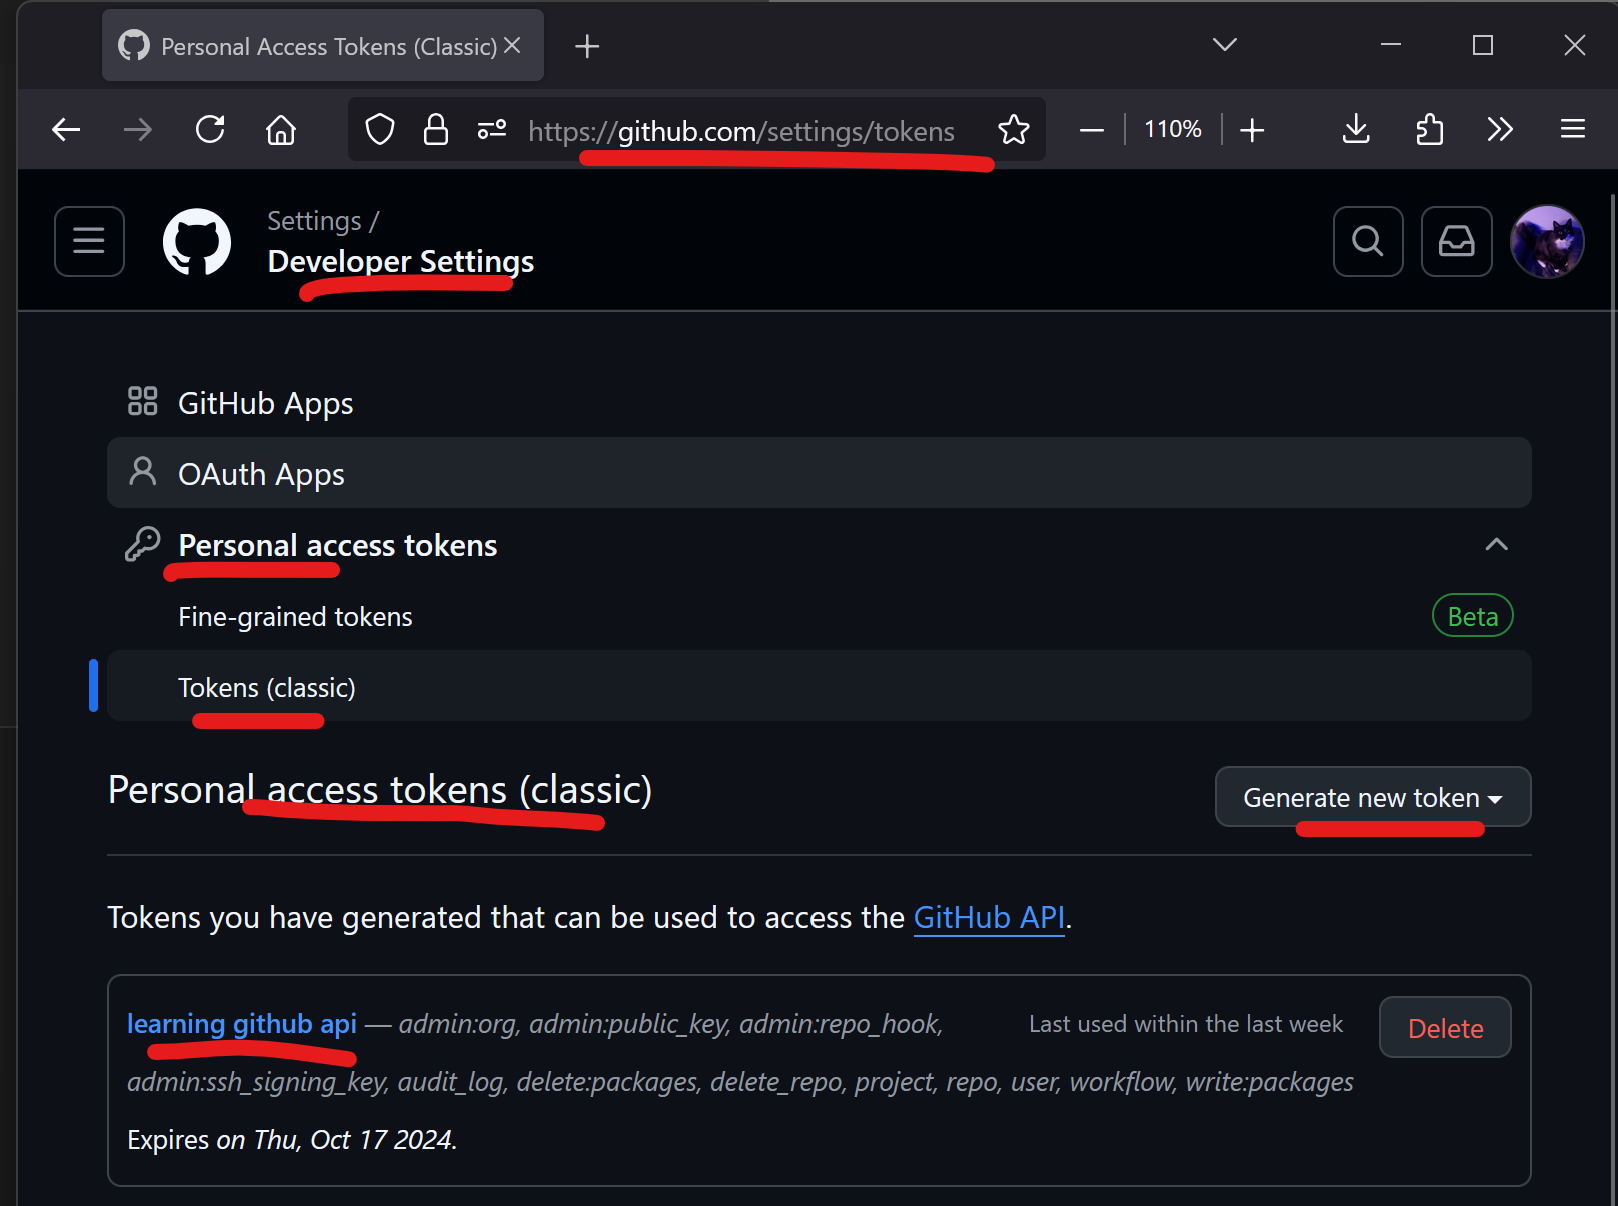
Task: Open the extensions puzzle icon
Action: pyautogui.click(x=1430, y=129)
